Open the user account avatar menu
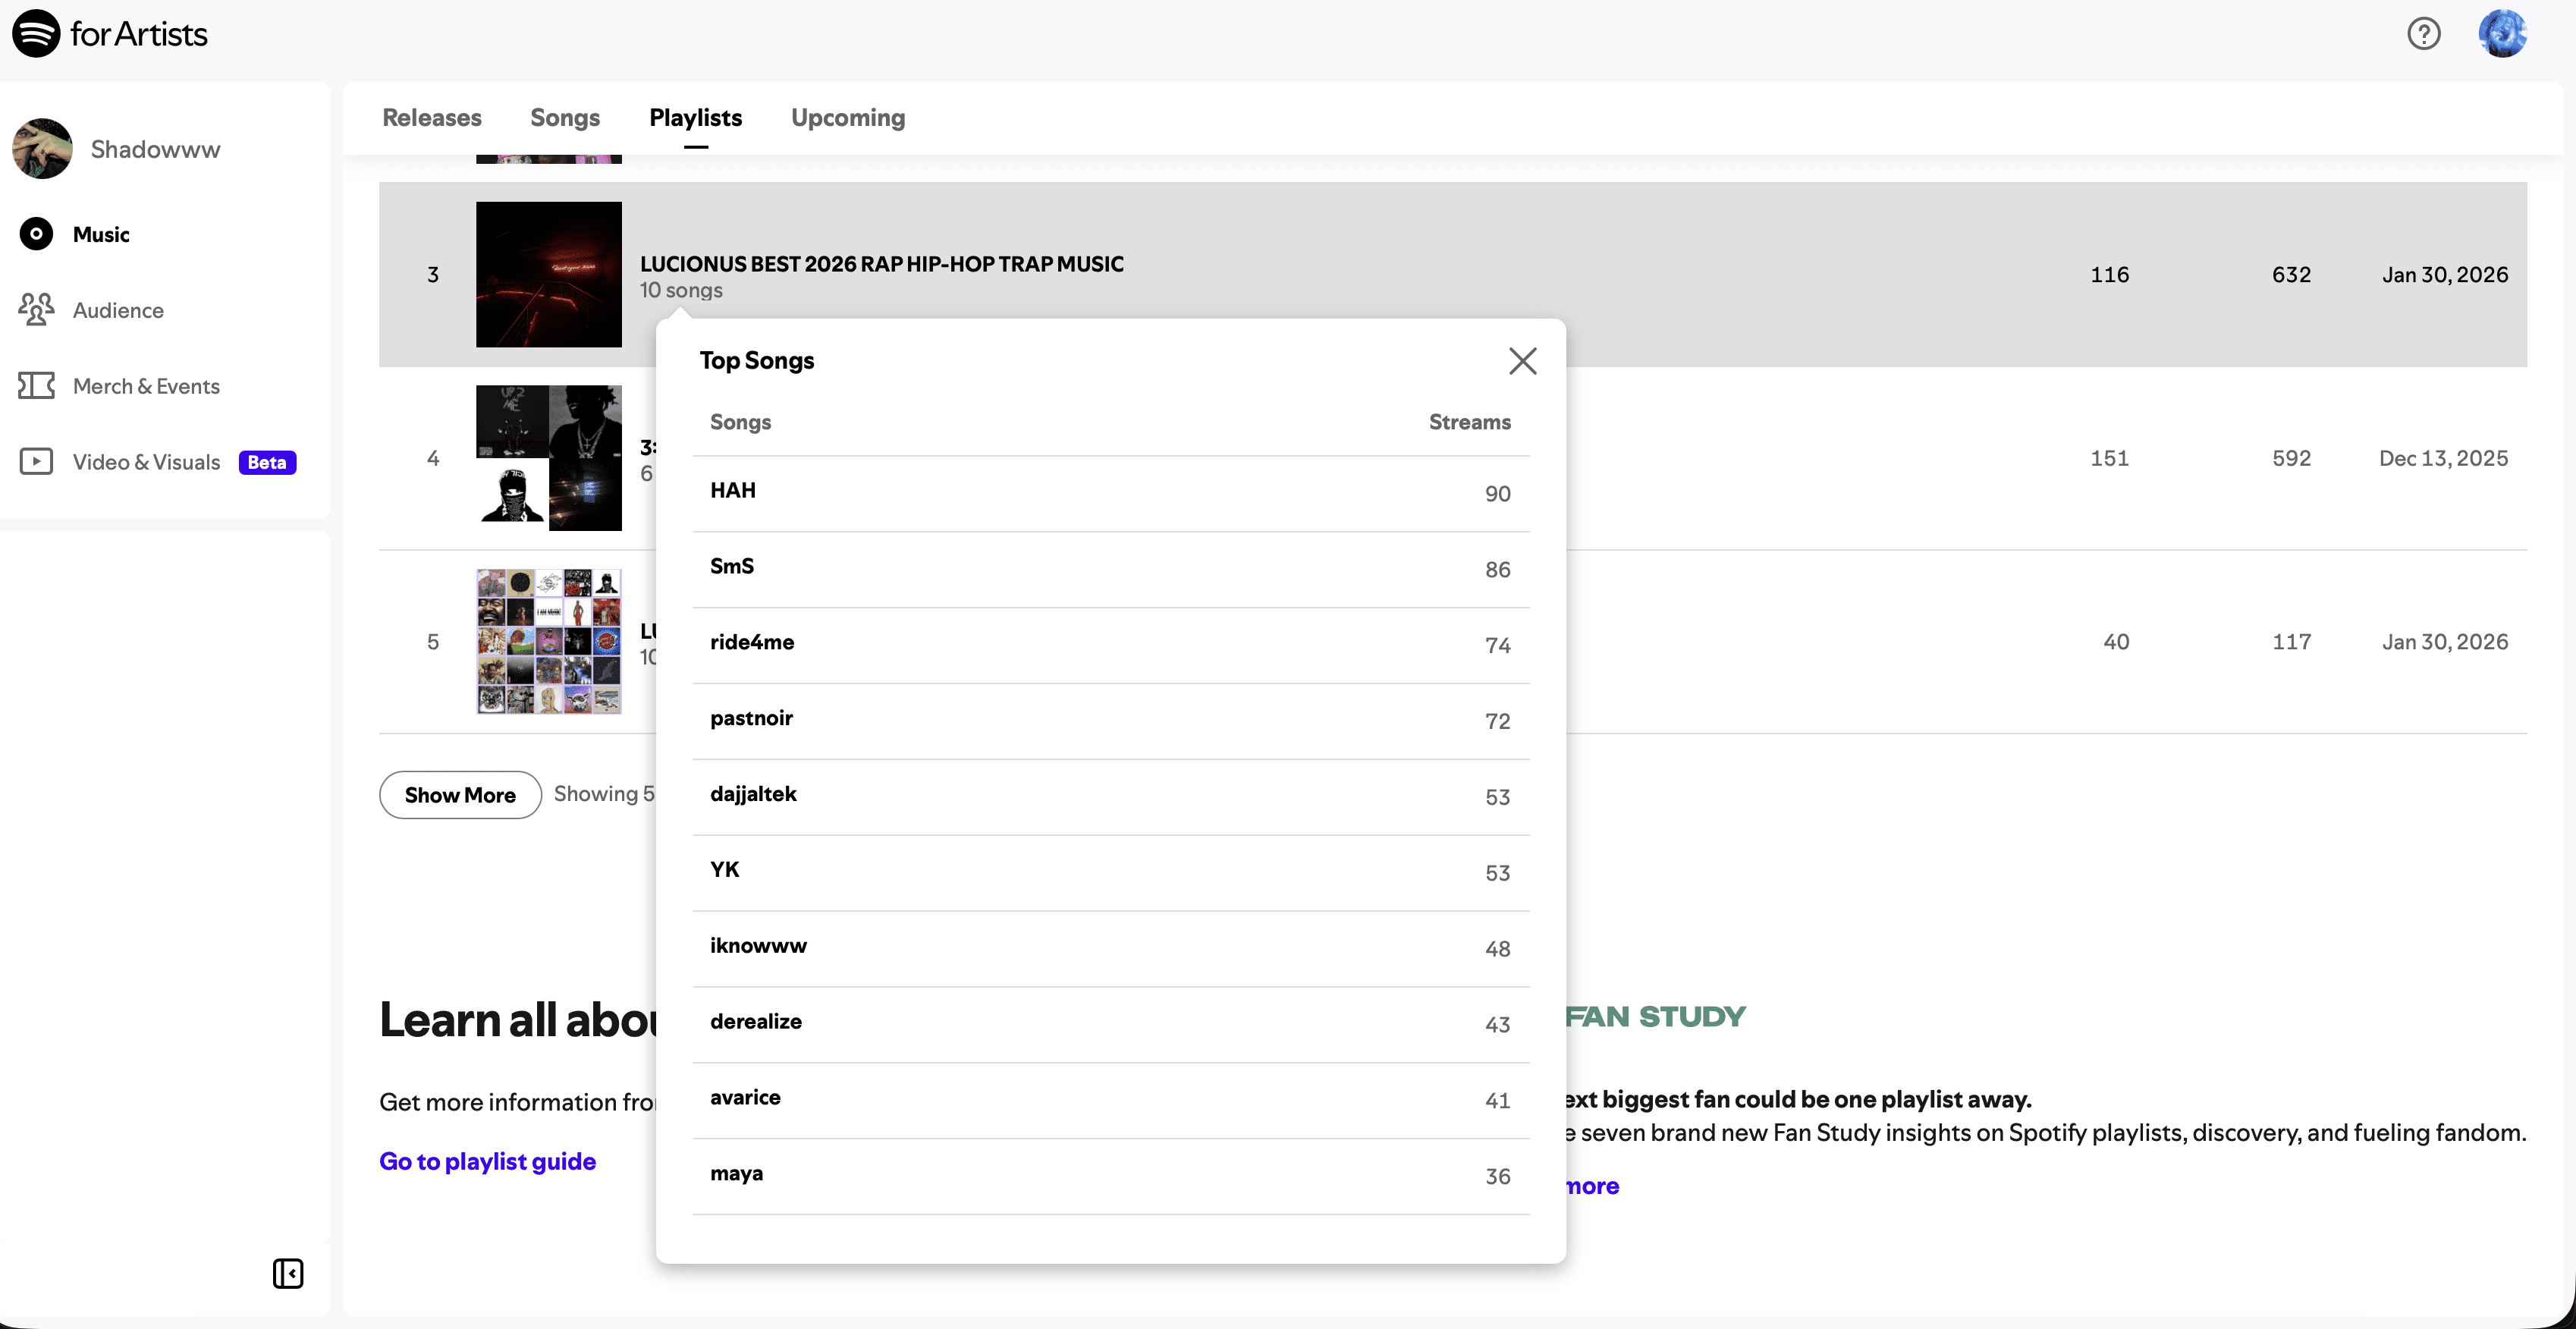2576x1329 pixels. [x=2502, y=34]
